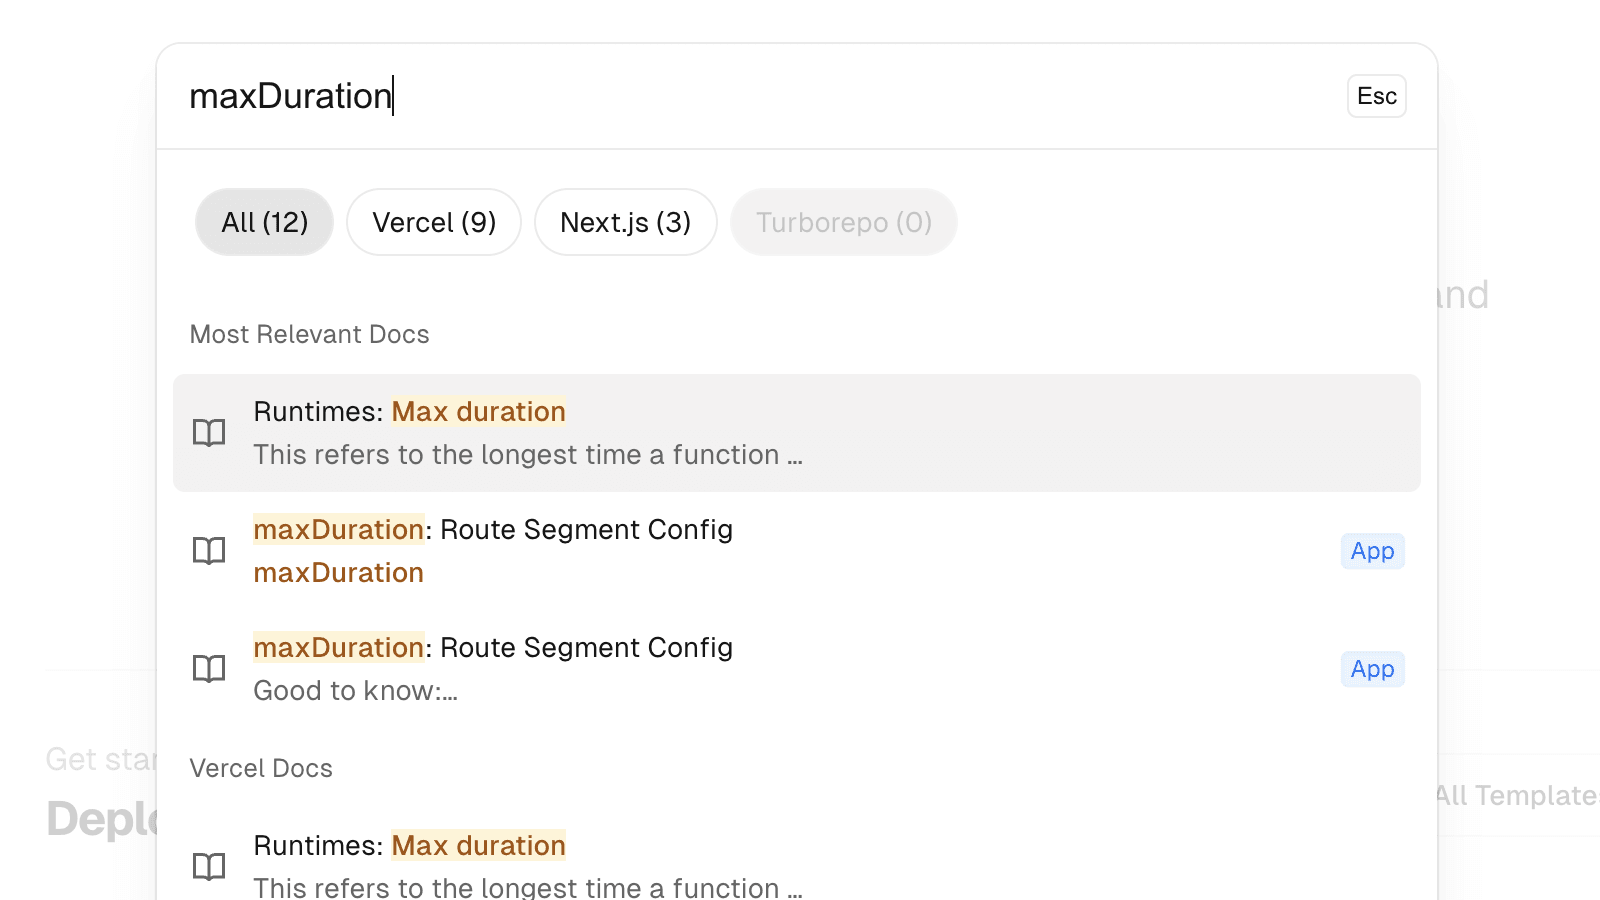Click the 'Good to know:' snippet text
The width and height of the screenshot is (1600, 900).
tap(355, 691)
